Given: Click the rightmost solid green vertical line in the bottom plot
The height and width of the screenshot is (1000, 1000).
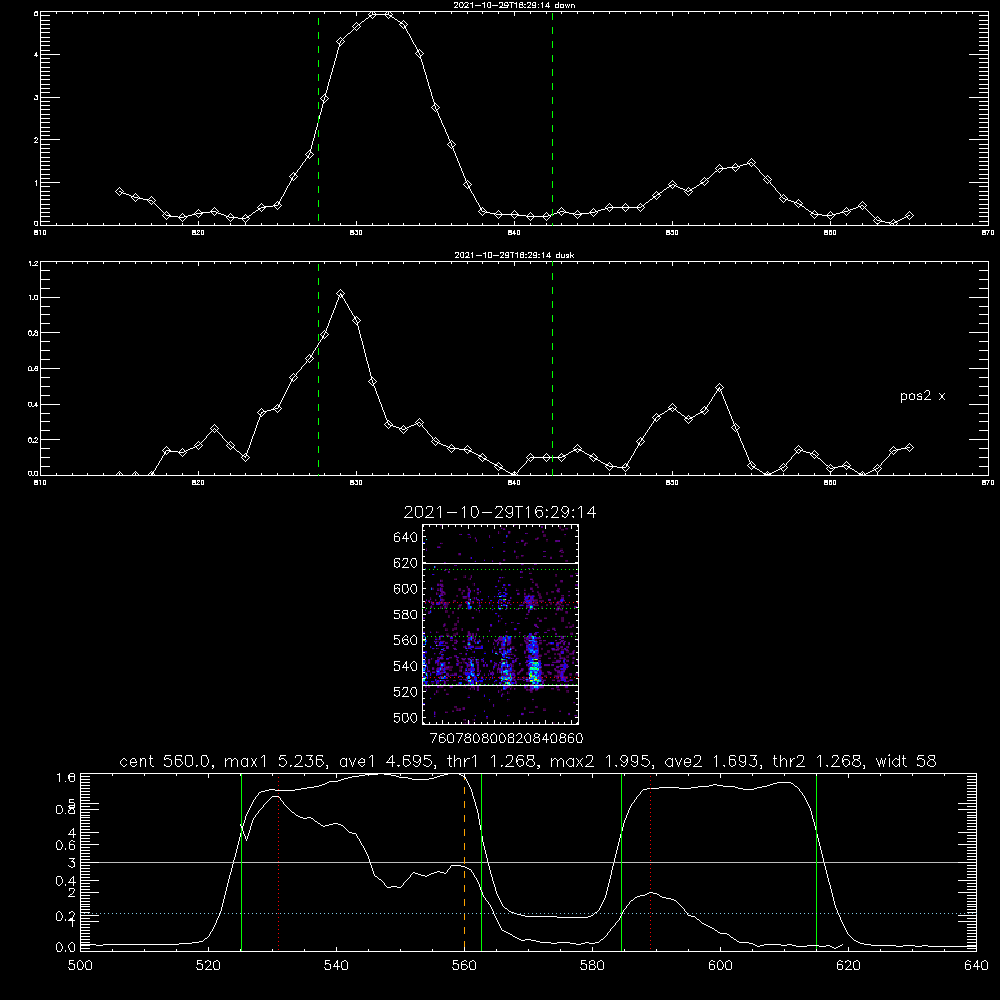Looking at the screenshot, I should point(816,862).
